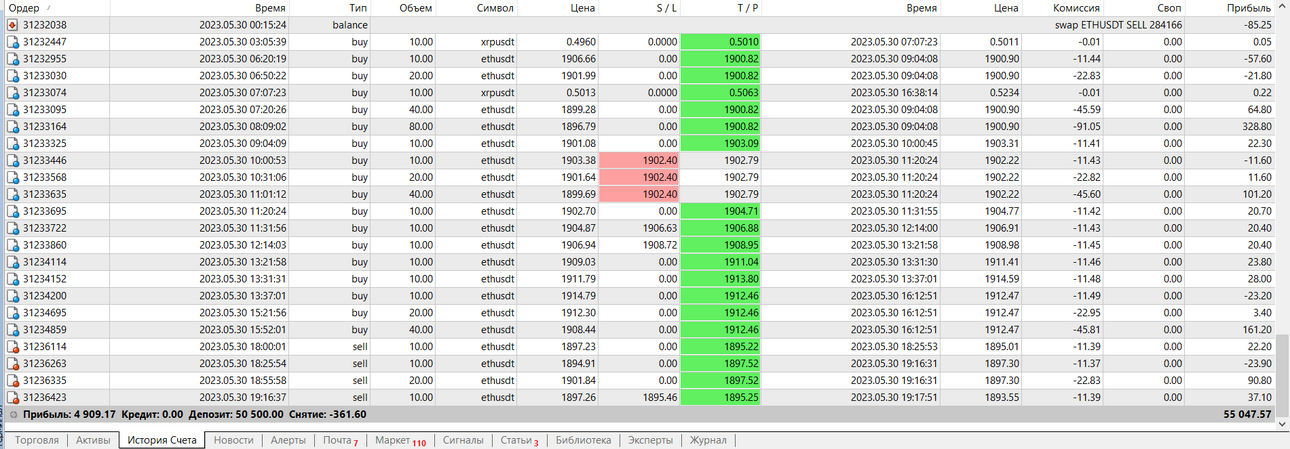Click the green T/P cell 0.5010
This screenshot has width=1290, height=449.
pos(722,42)
